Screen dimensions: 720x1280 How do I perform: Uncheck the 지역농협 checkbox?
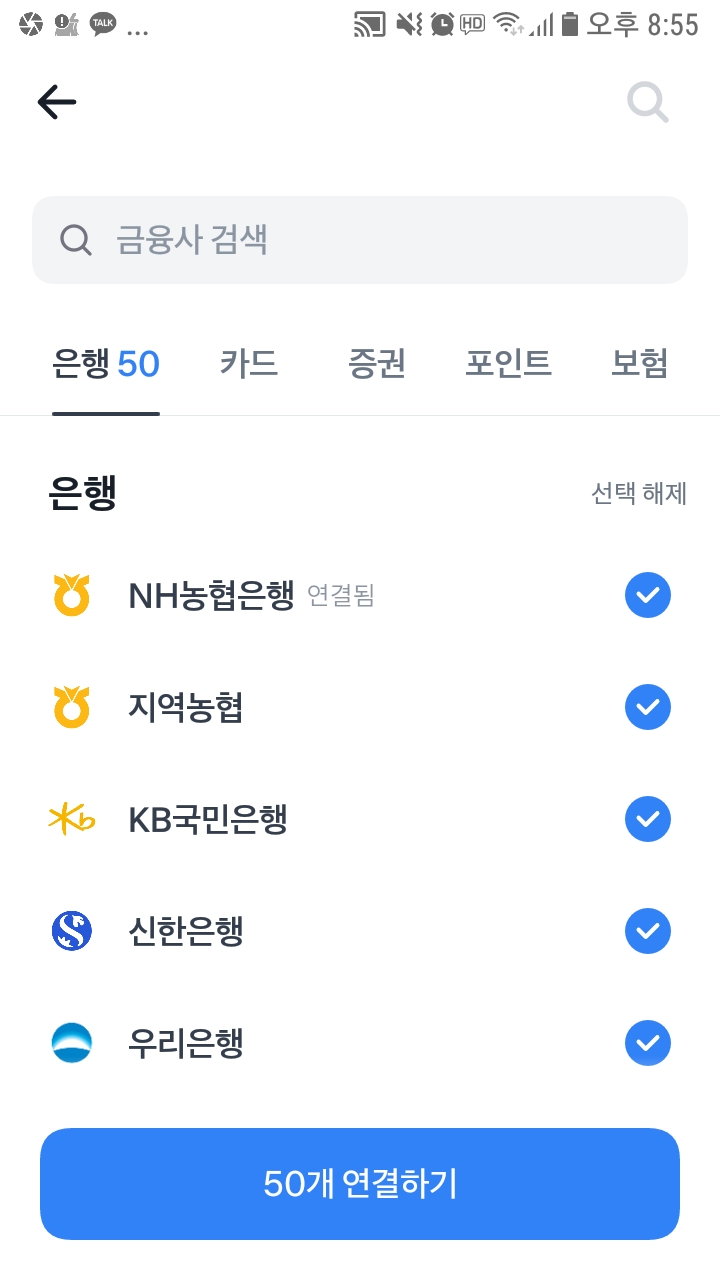[648, 707]
